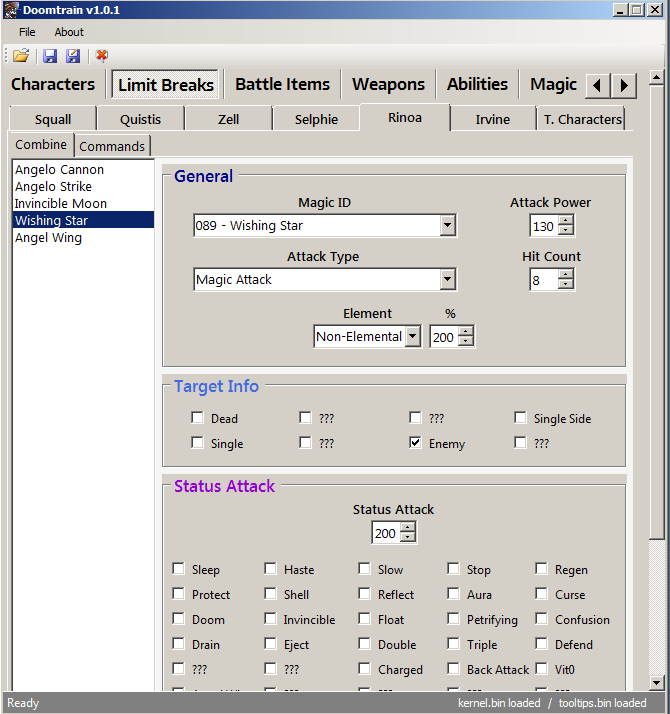Switch to the Battle Items tab
This screenshot has width=670, height=714.
282,84
